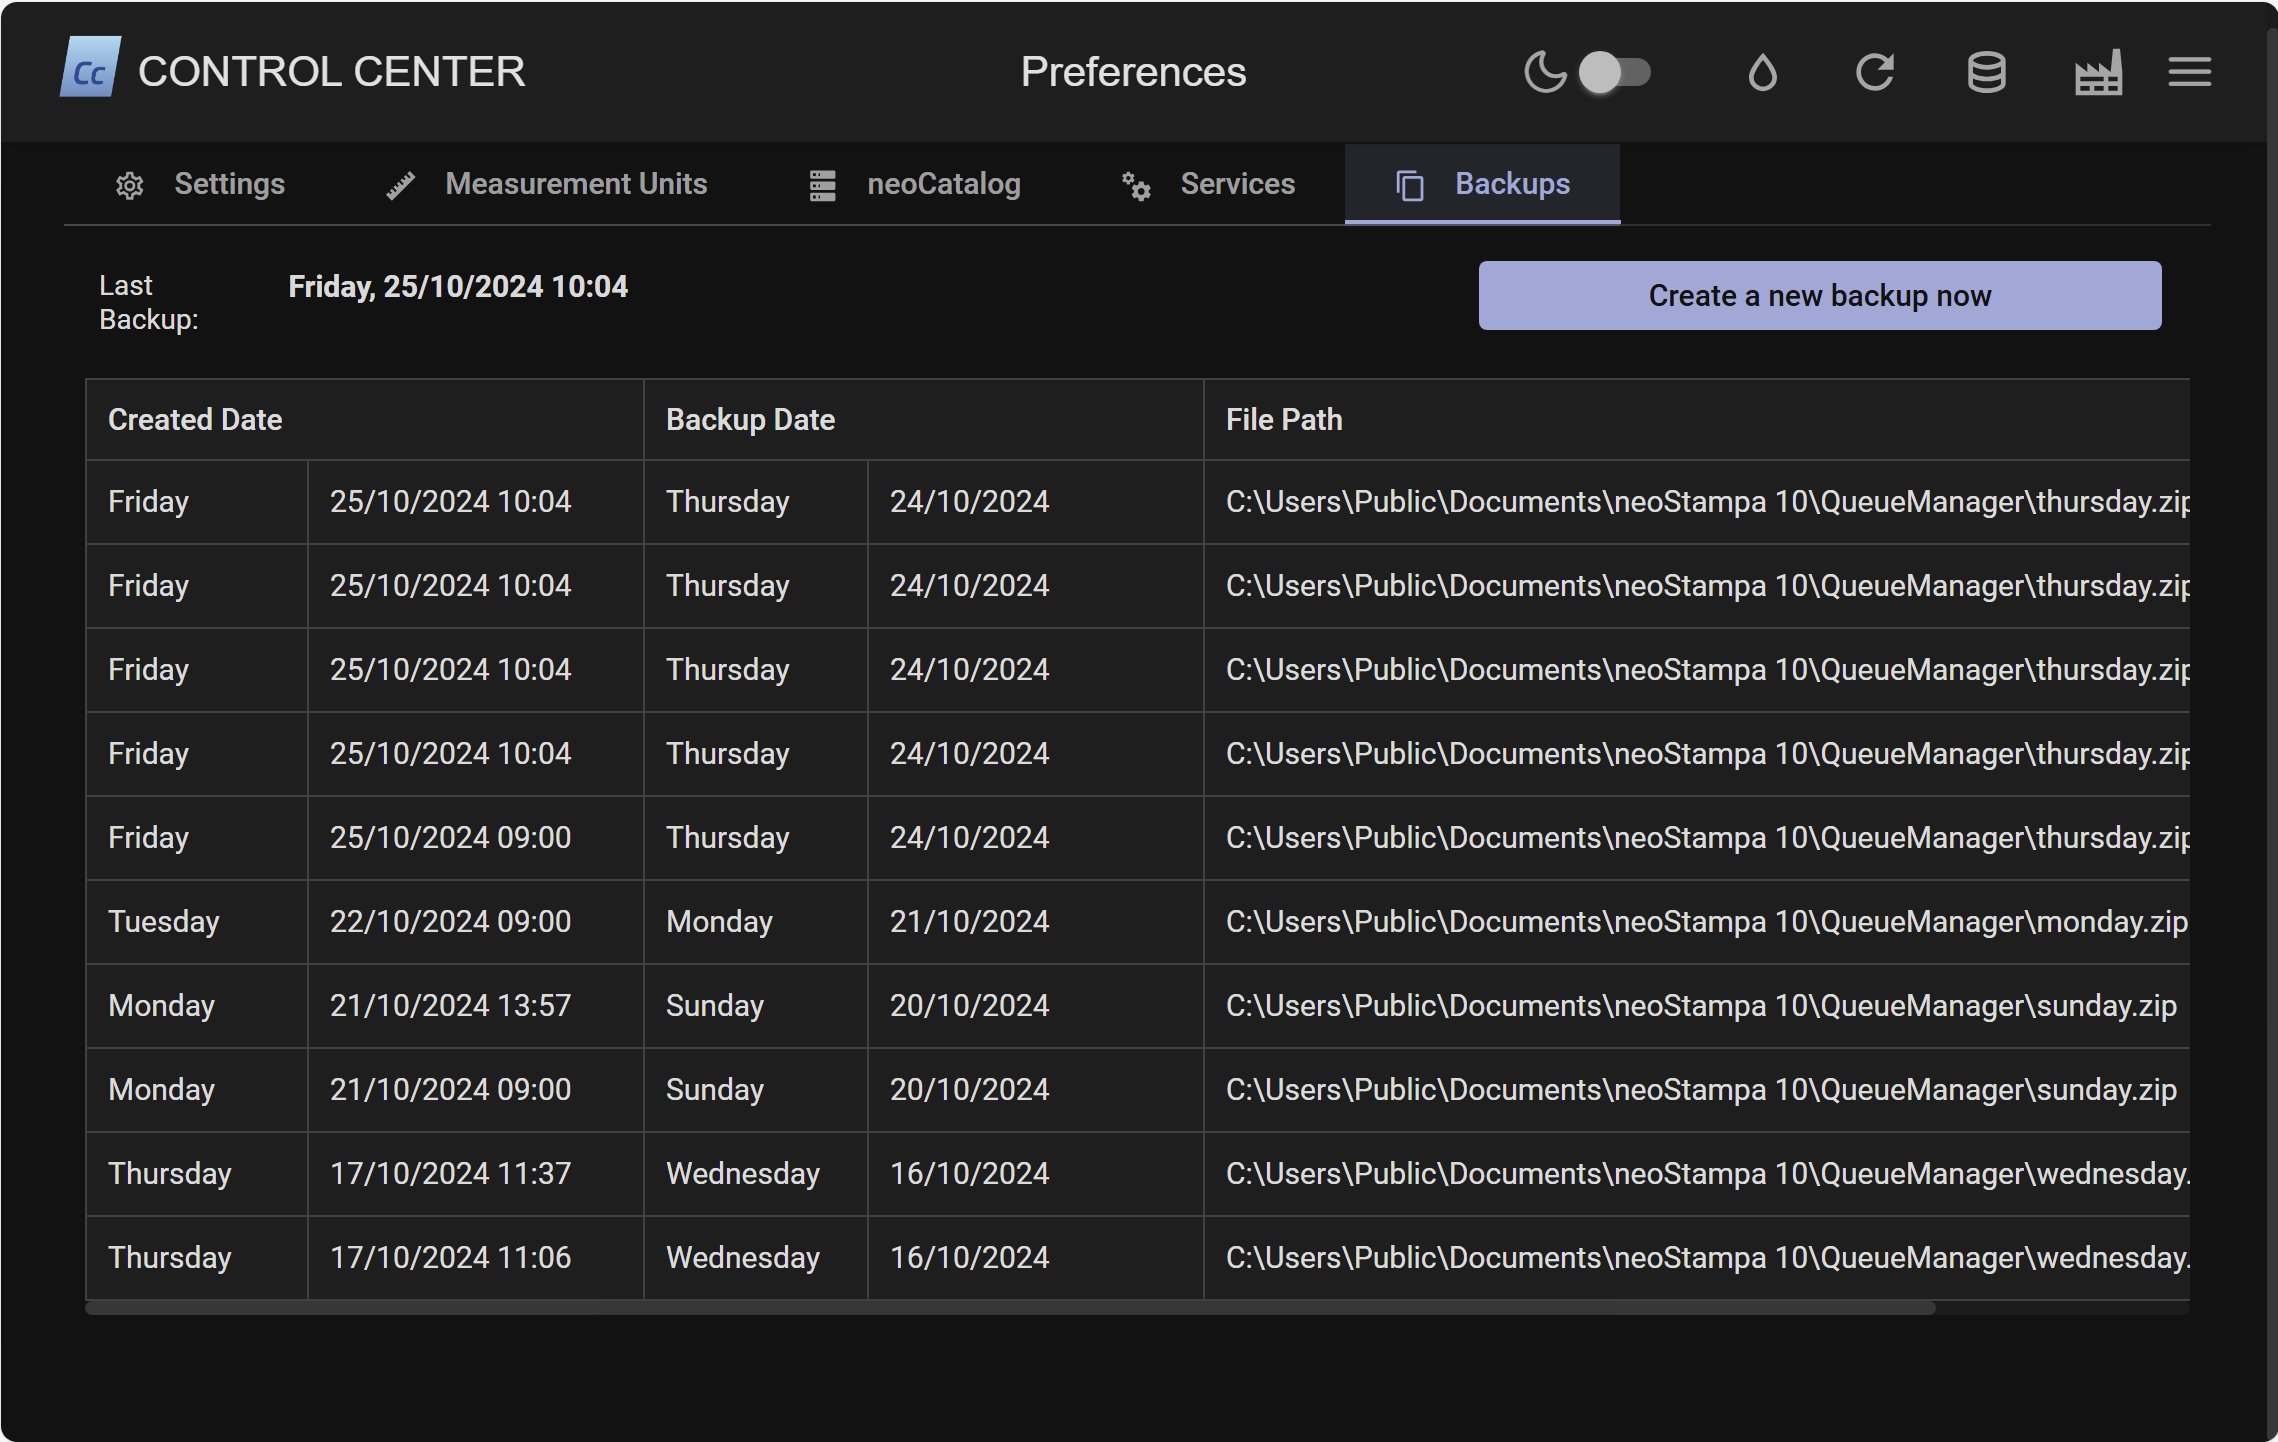Click the Control Center Cc logo
Viewport: 2278px width, 1442px height.
(x=90, y=70)
